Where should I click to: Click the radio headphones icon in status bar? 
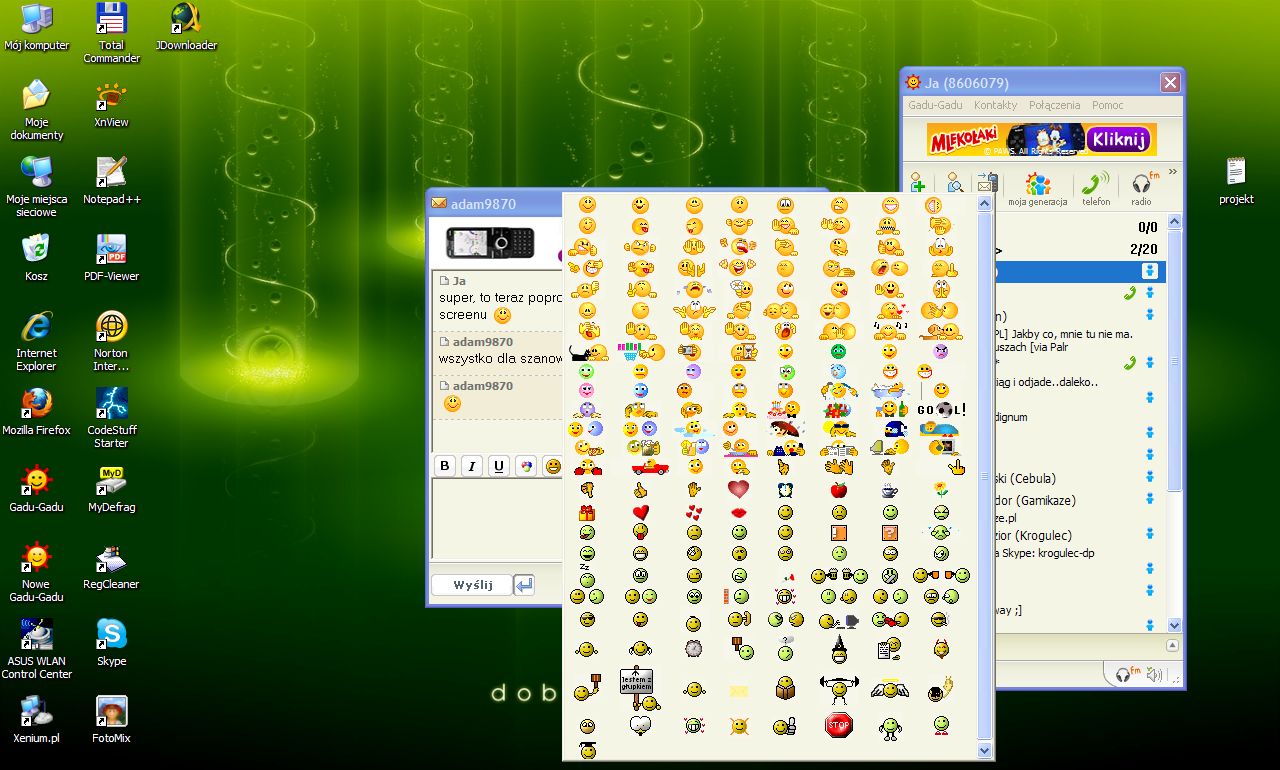[x=1127, y=675]
